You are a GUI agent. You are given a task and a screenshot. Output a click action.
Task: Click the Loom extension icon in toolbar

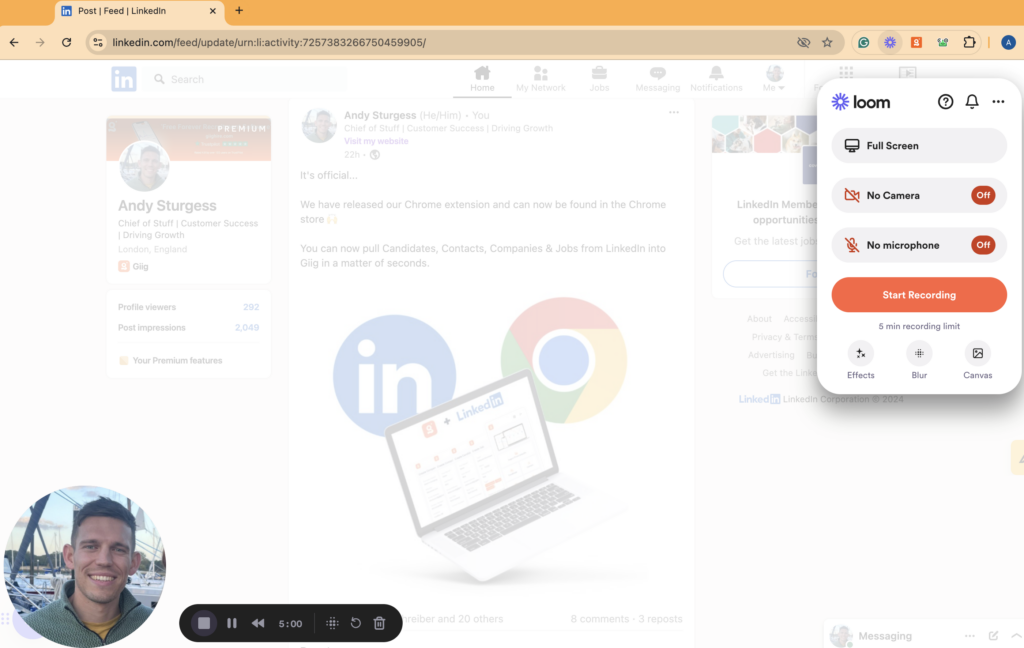(890, 42)
